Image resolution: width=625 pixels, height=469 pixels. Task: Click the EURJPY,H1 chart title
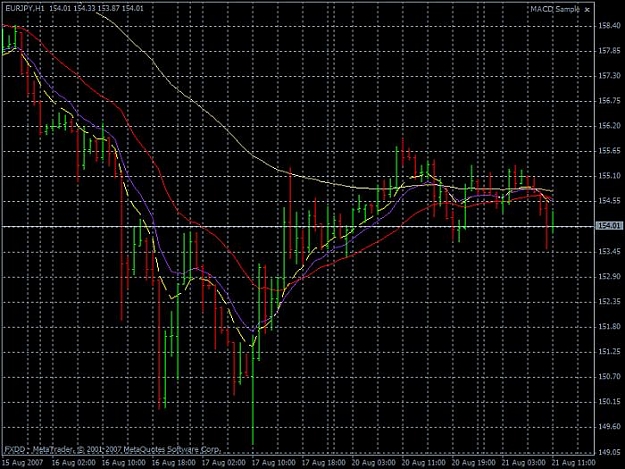tap(24, 8)
